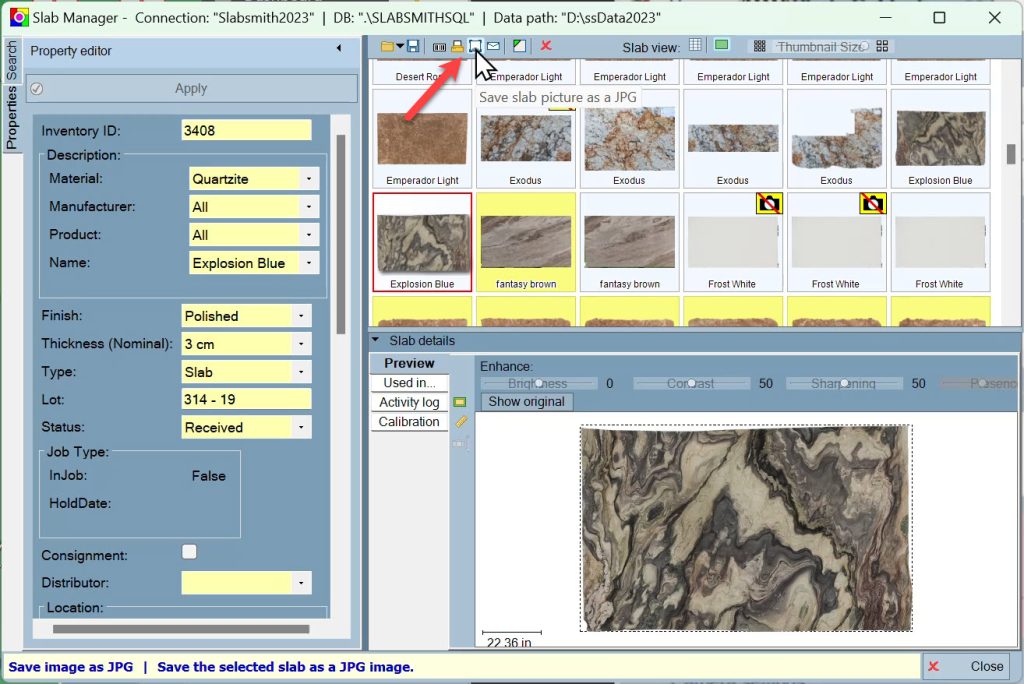This screenshot has width=1024, height=684.
Task: Expand the Finish dropdown list
Action: point(301,316)
